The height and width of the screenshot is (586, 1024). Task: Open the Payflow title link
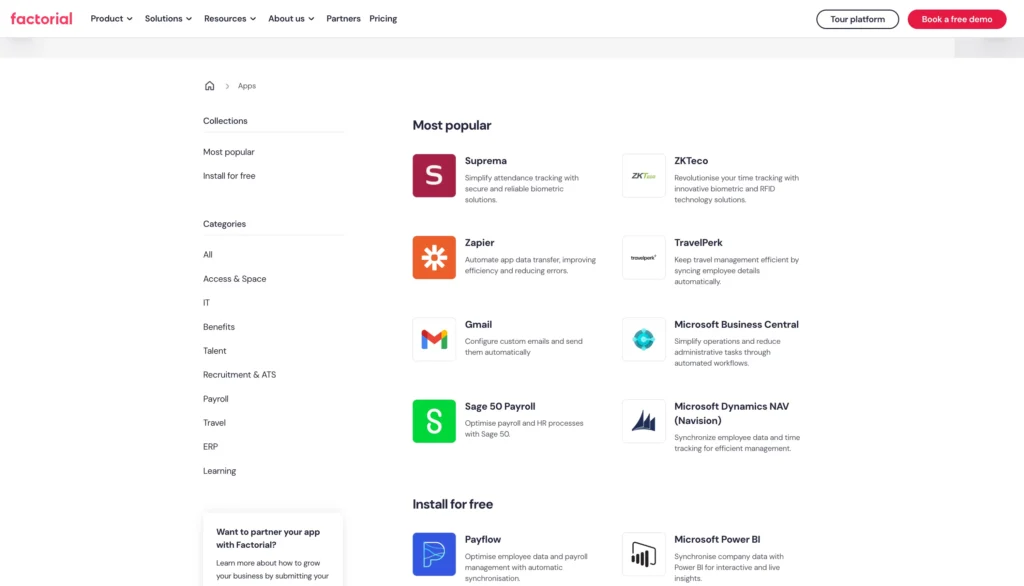coord(483,540)
